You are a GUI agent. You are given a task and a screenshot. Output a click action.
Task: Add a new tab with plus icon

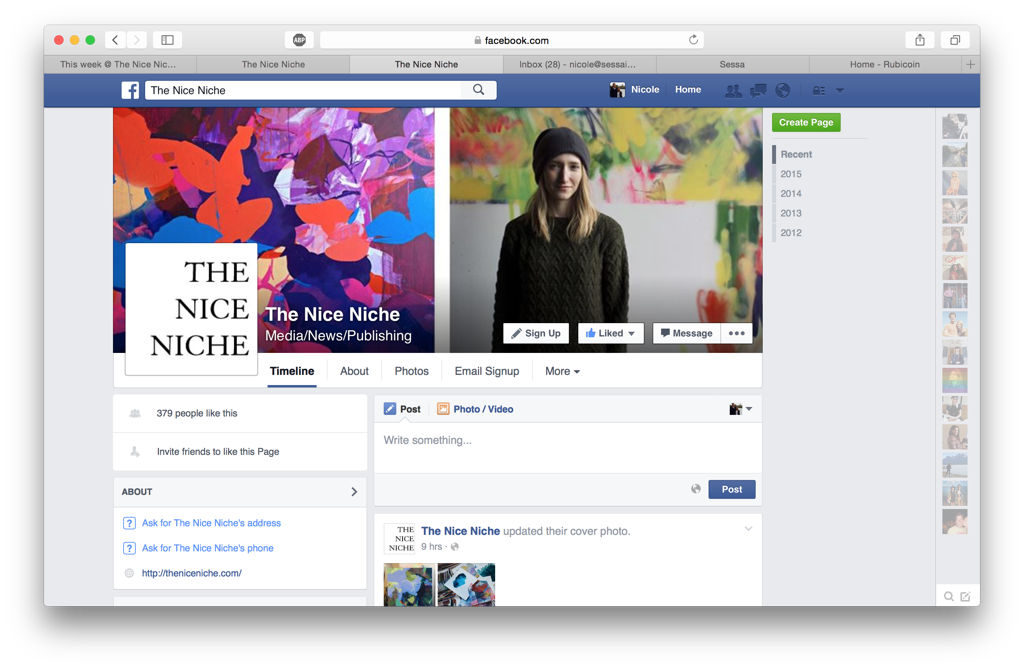tap(970, 64)
